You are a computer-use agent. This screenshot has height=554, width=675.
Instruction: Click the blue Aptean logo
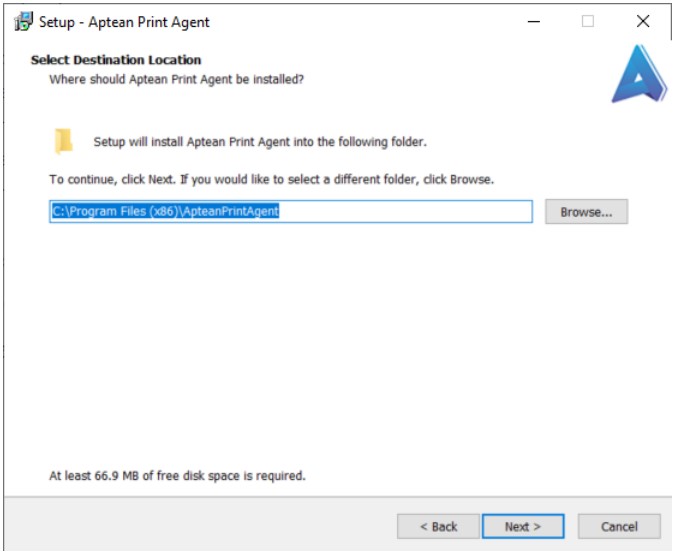(x=639, y=74)
